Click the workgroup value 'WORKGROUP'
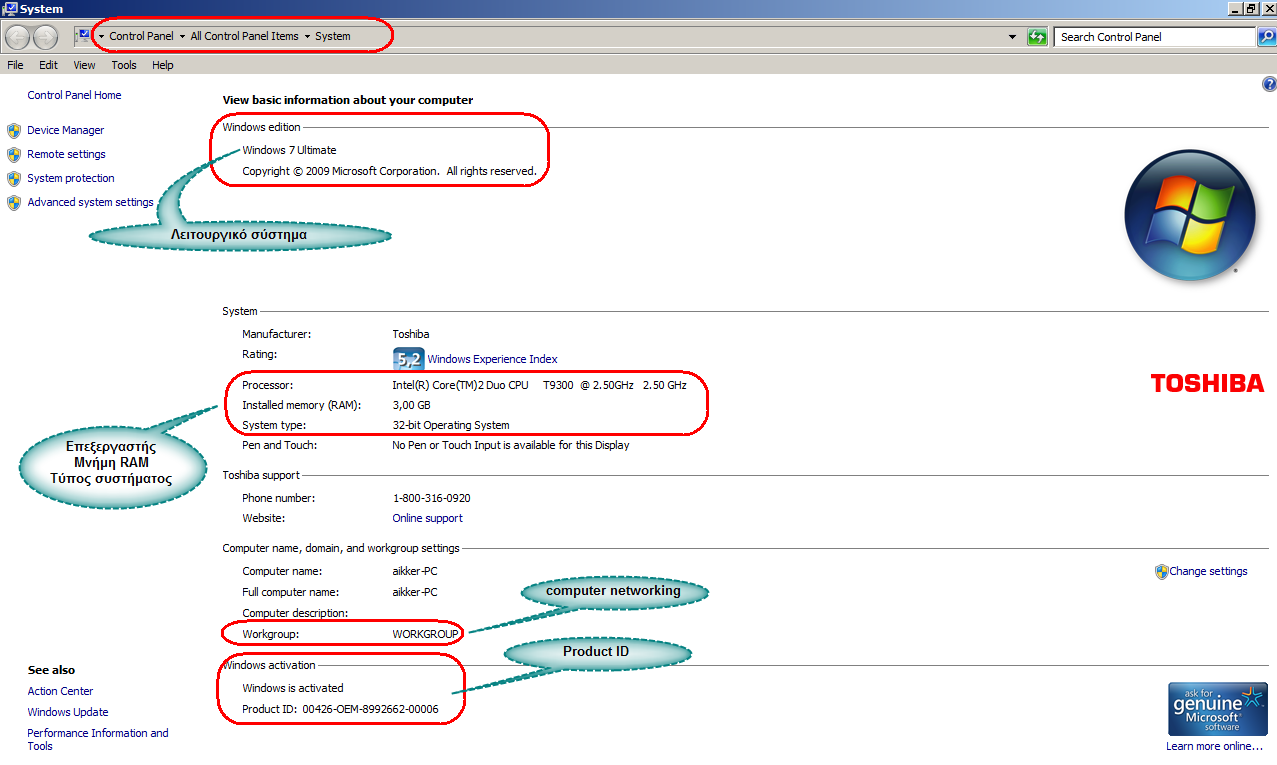 426,634
